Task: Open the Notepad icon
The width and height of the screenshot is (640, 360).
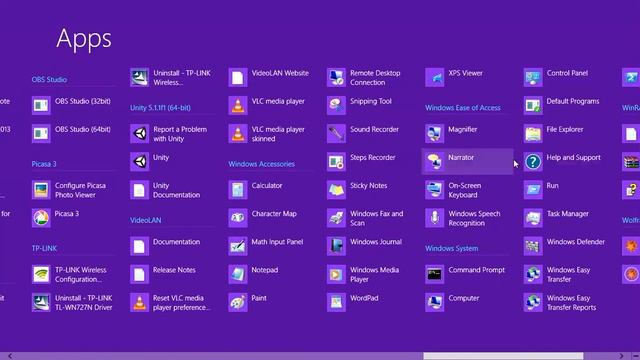Action: click(x=238, y=274)
